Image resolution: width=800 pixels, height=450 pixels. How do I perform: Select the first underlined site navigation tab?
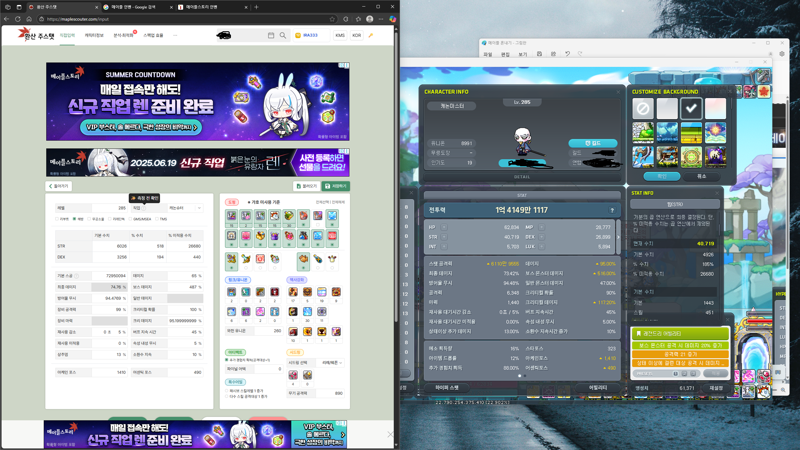67,35
